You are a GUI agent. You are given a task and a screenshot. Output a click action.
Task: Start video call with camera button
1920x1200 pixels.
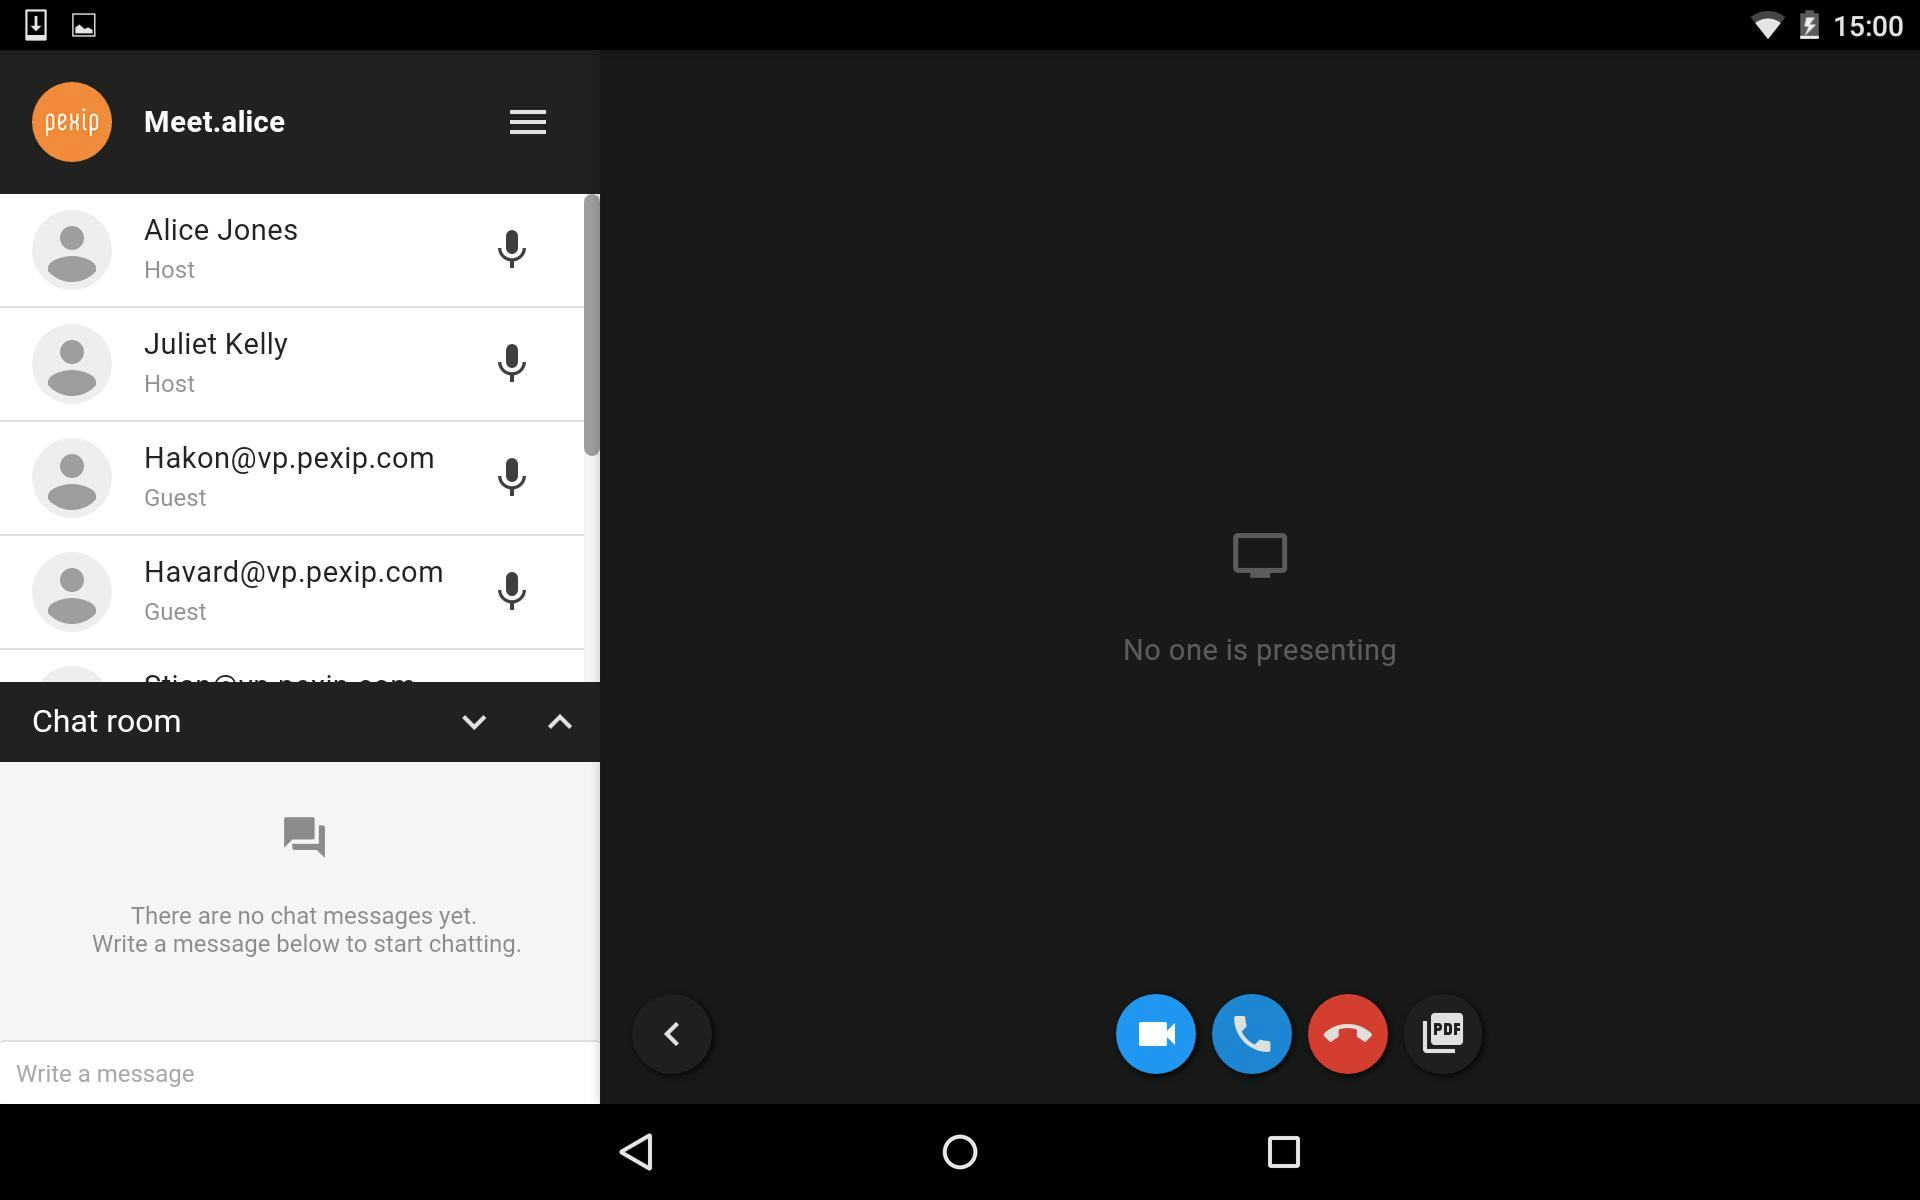(1156, 1034)
